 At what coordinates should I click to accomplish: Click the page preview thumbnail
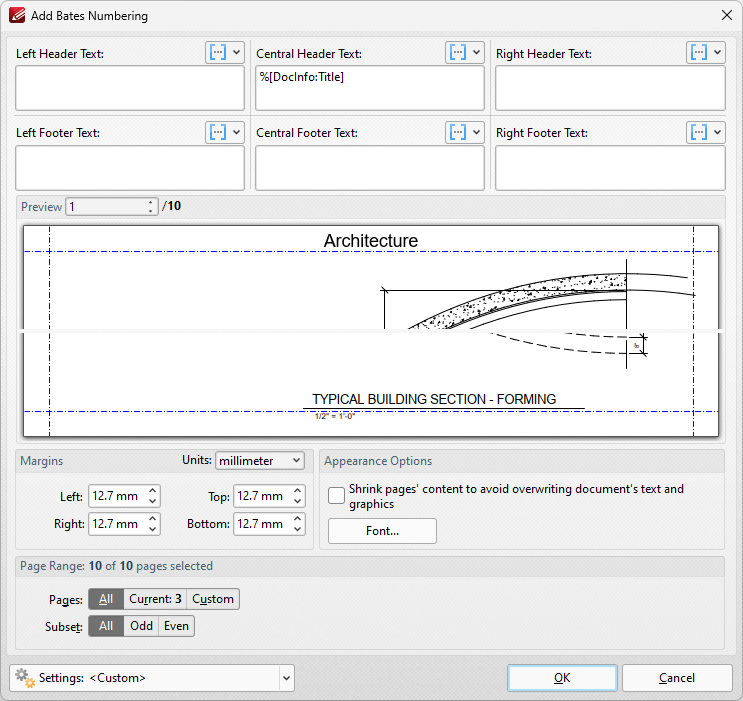pos(371,331)
